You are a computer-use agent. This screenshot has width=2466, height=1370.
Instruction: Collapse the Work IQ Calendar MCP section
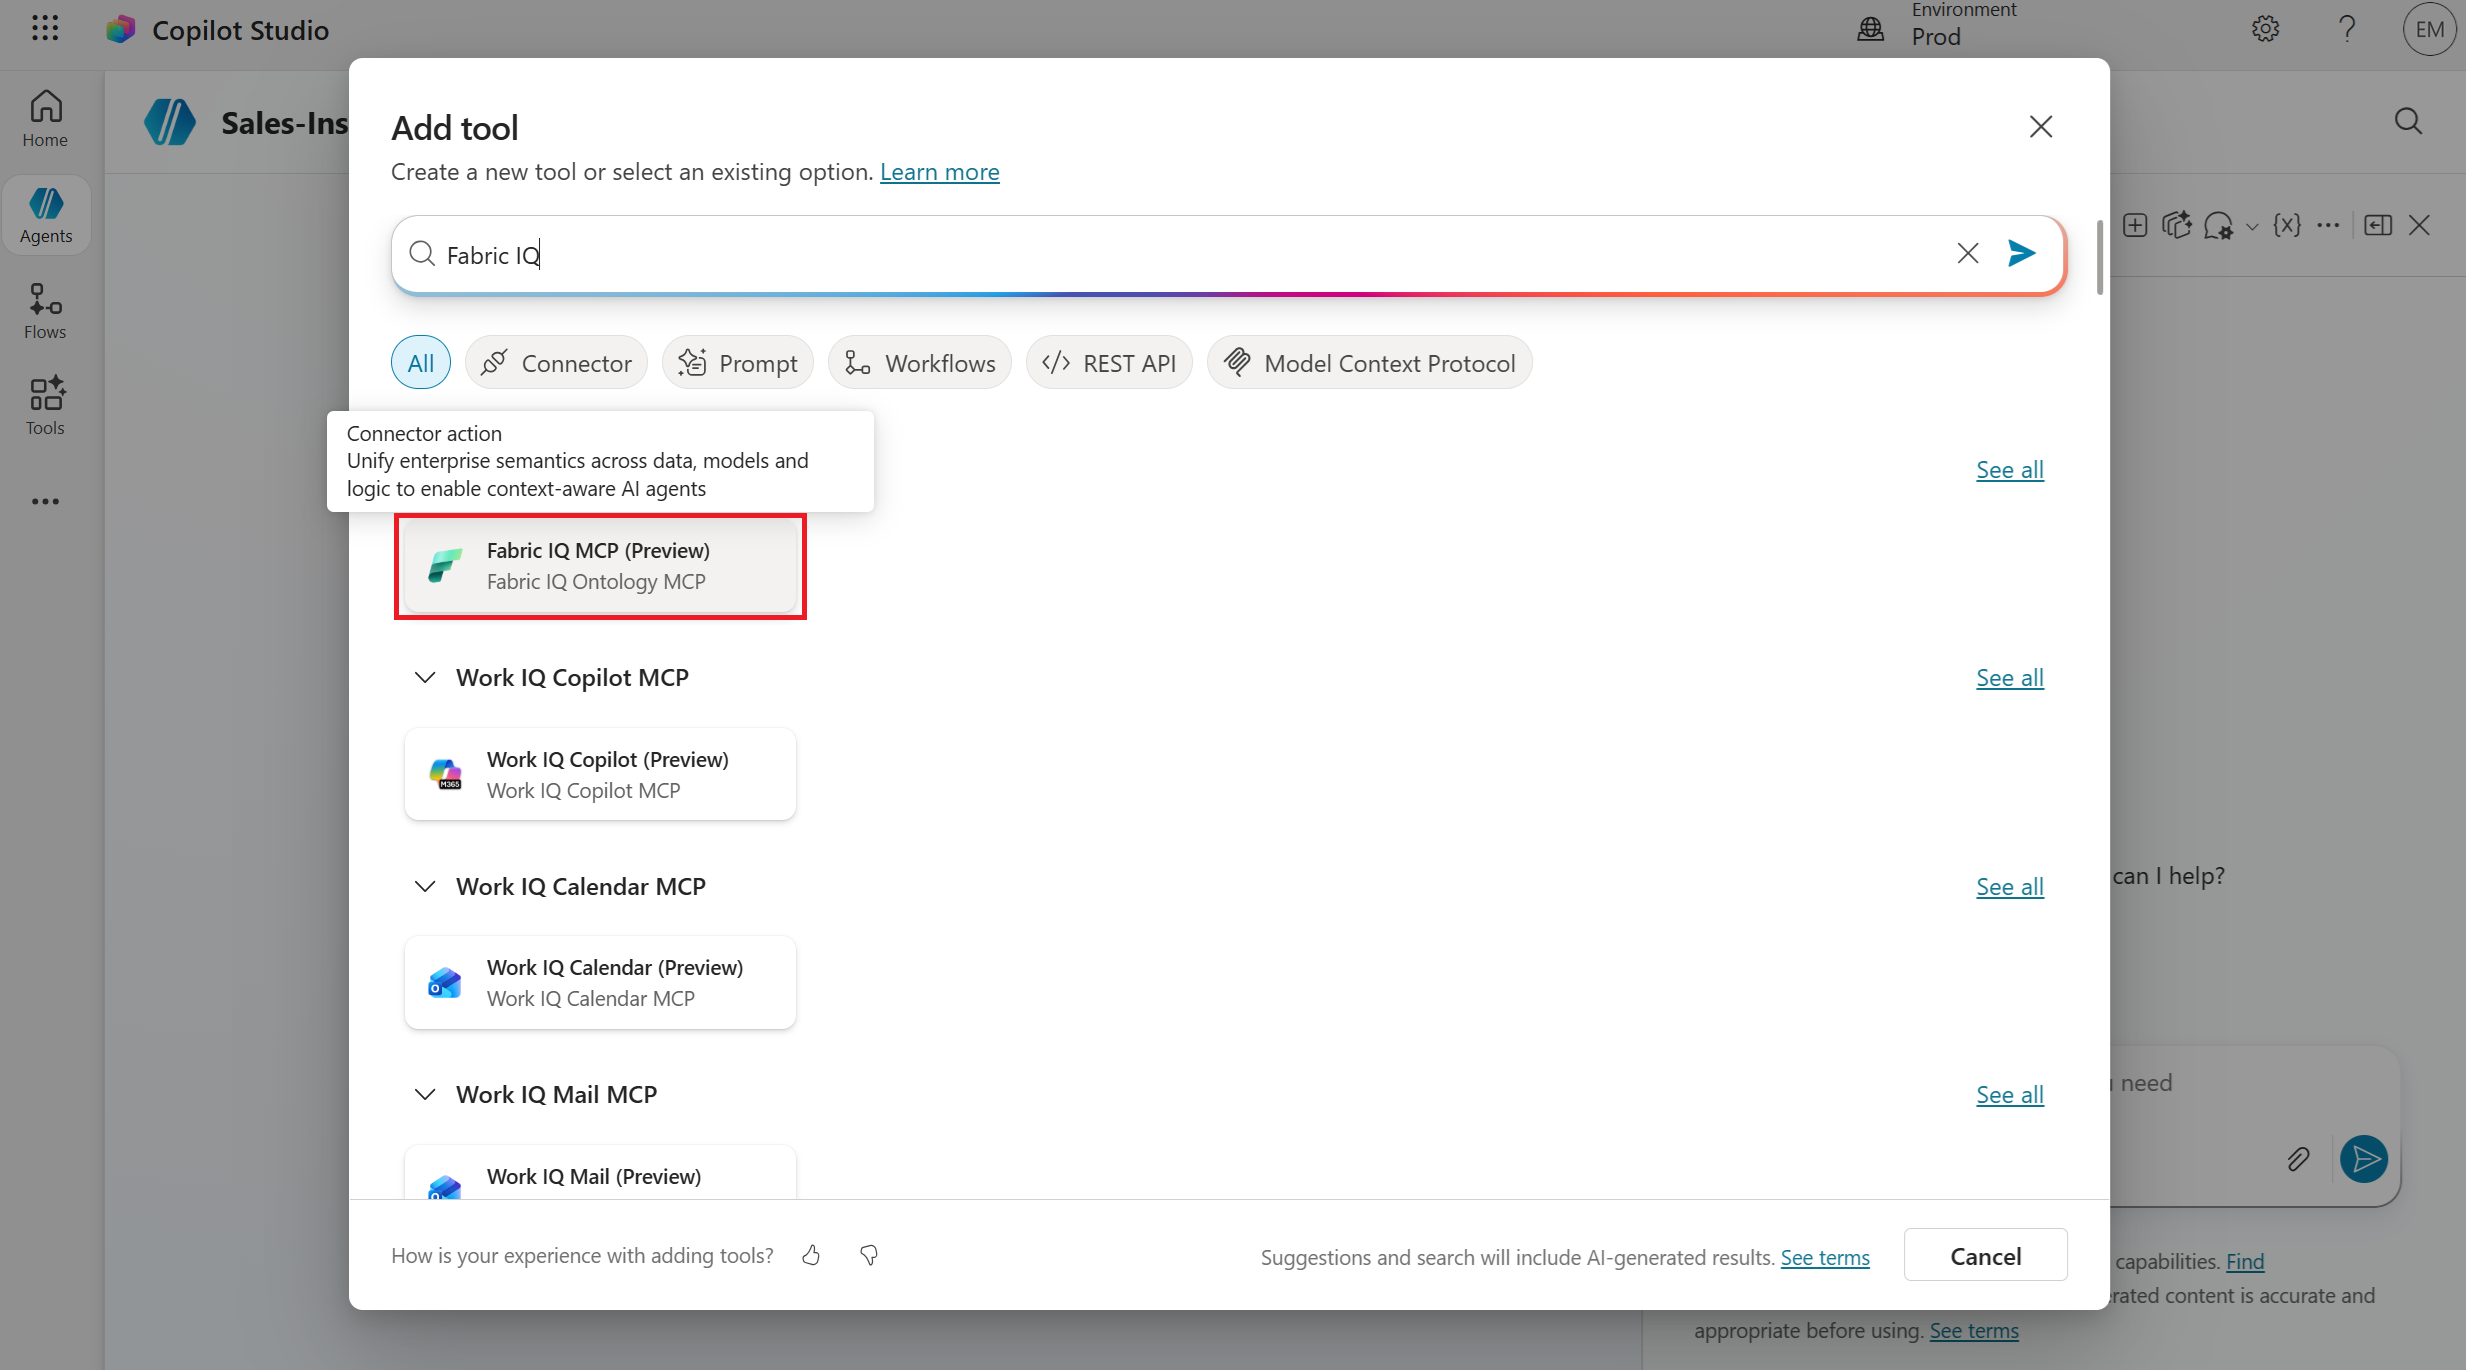coord(425,887)
